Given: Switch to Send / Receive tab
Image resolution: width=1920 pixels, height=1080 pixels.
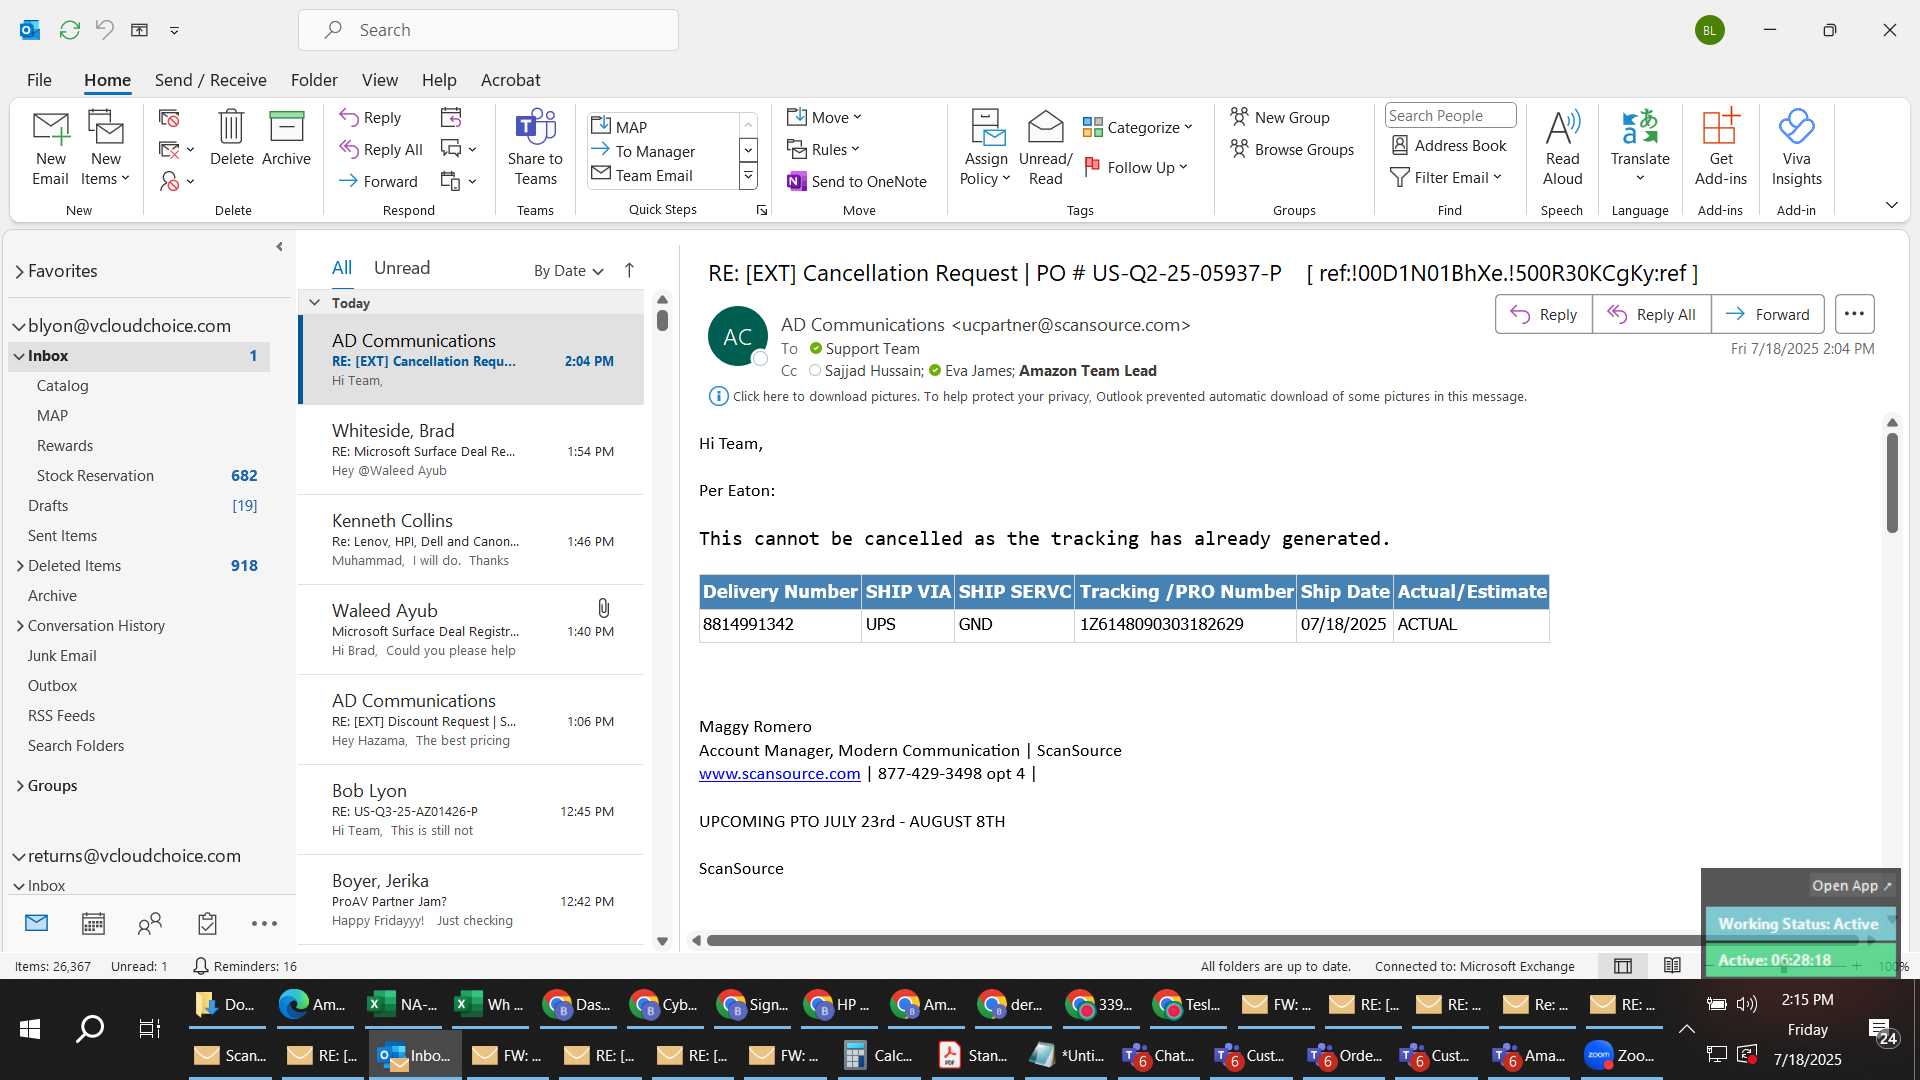Looking at the screenshot, I should pos(210,80).
